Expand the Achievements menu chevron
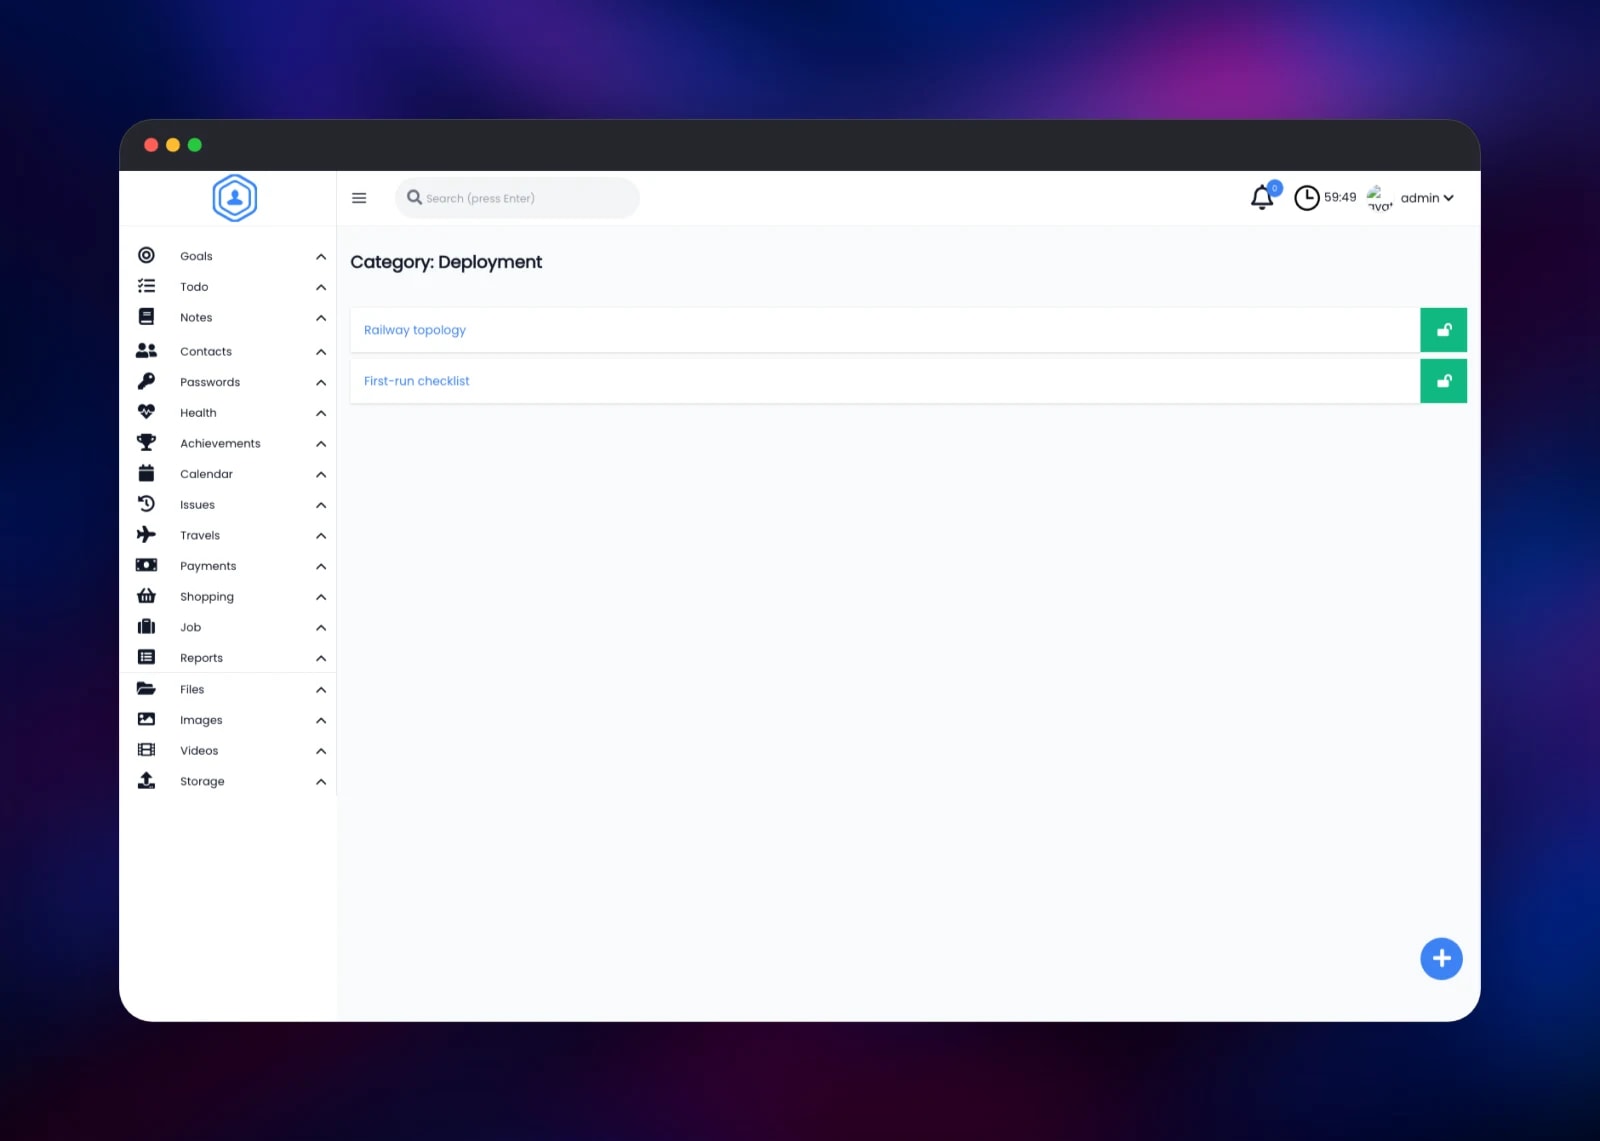Image resolution: width=1600 pixels, height=1141 pixels. point(321,444)
